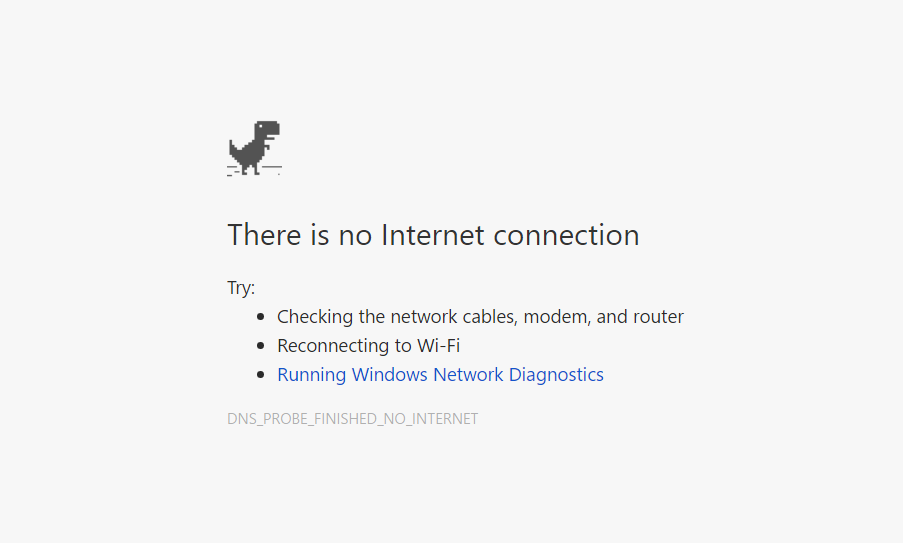The image size is (903, 543).
Task: Click the word 'Windows' in the blue link
Action: (x=390, y=374)
